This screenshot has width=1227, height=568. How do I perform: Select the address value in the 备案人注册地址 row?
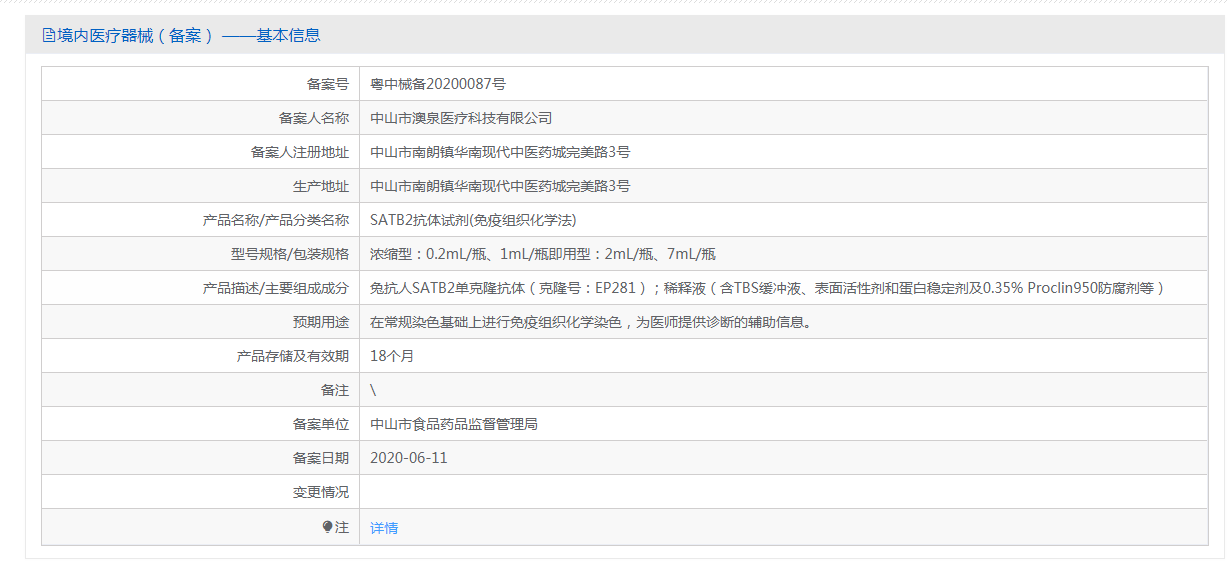tap(500, 152)
